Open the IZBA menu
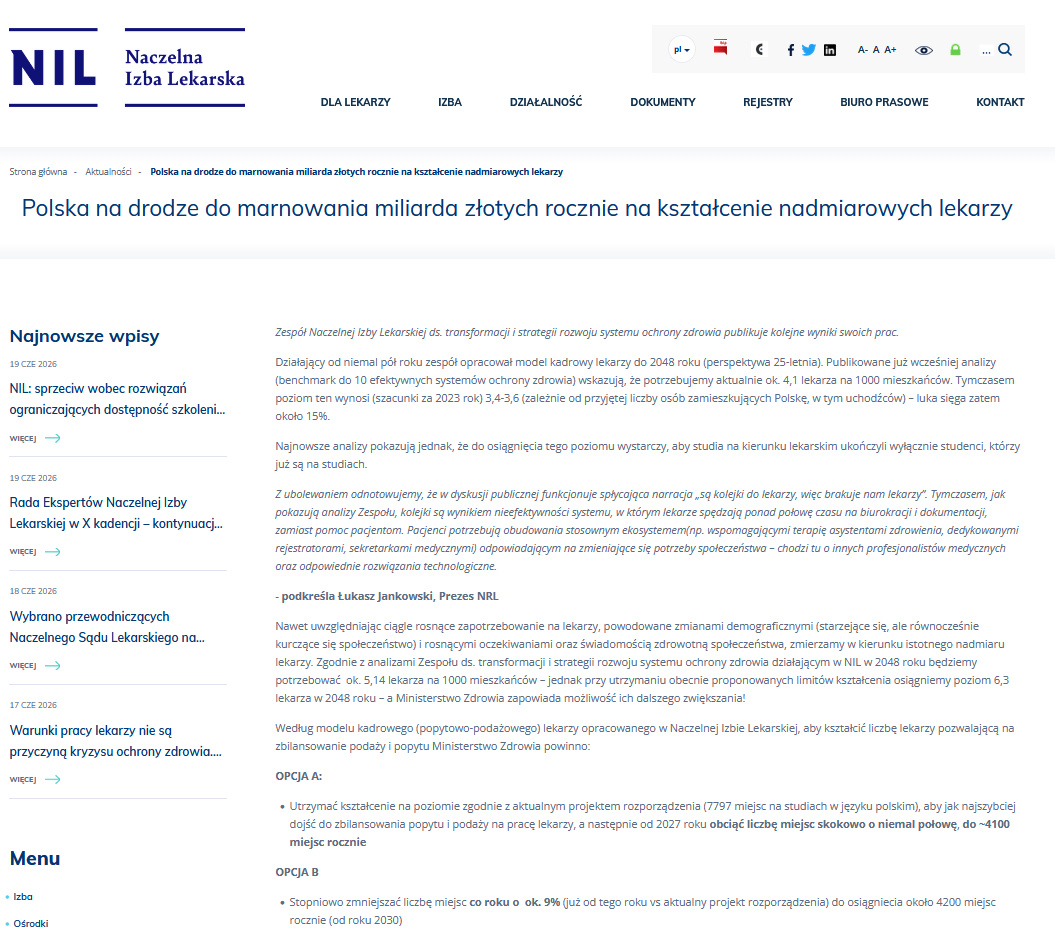This screenshot has width=1055, height=930. coord(450,102)
